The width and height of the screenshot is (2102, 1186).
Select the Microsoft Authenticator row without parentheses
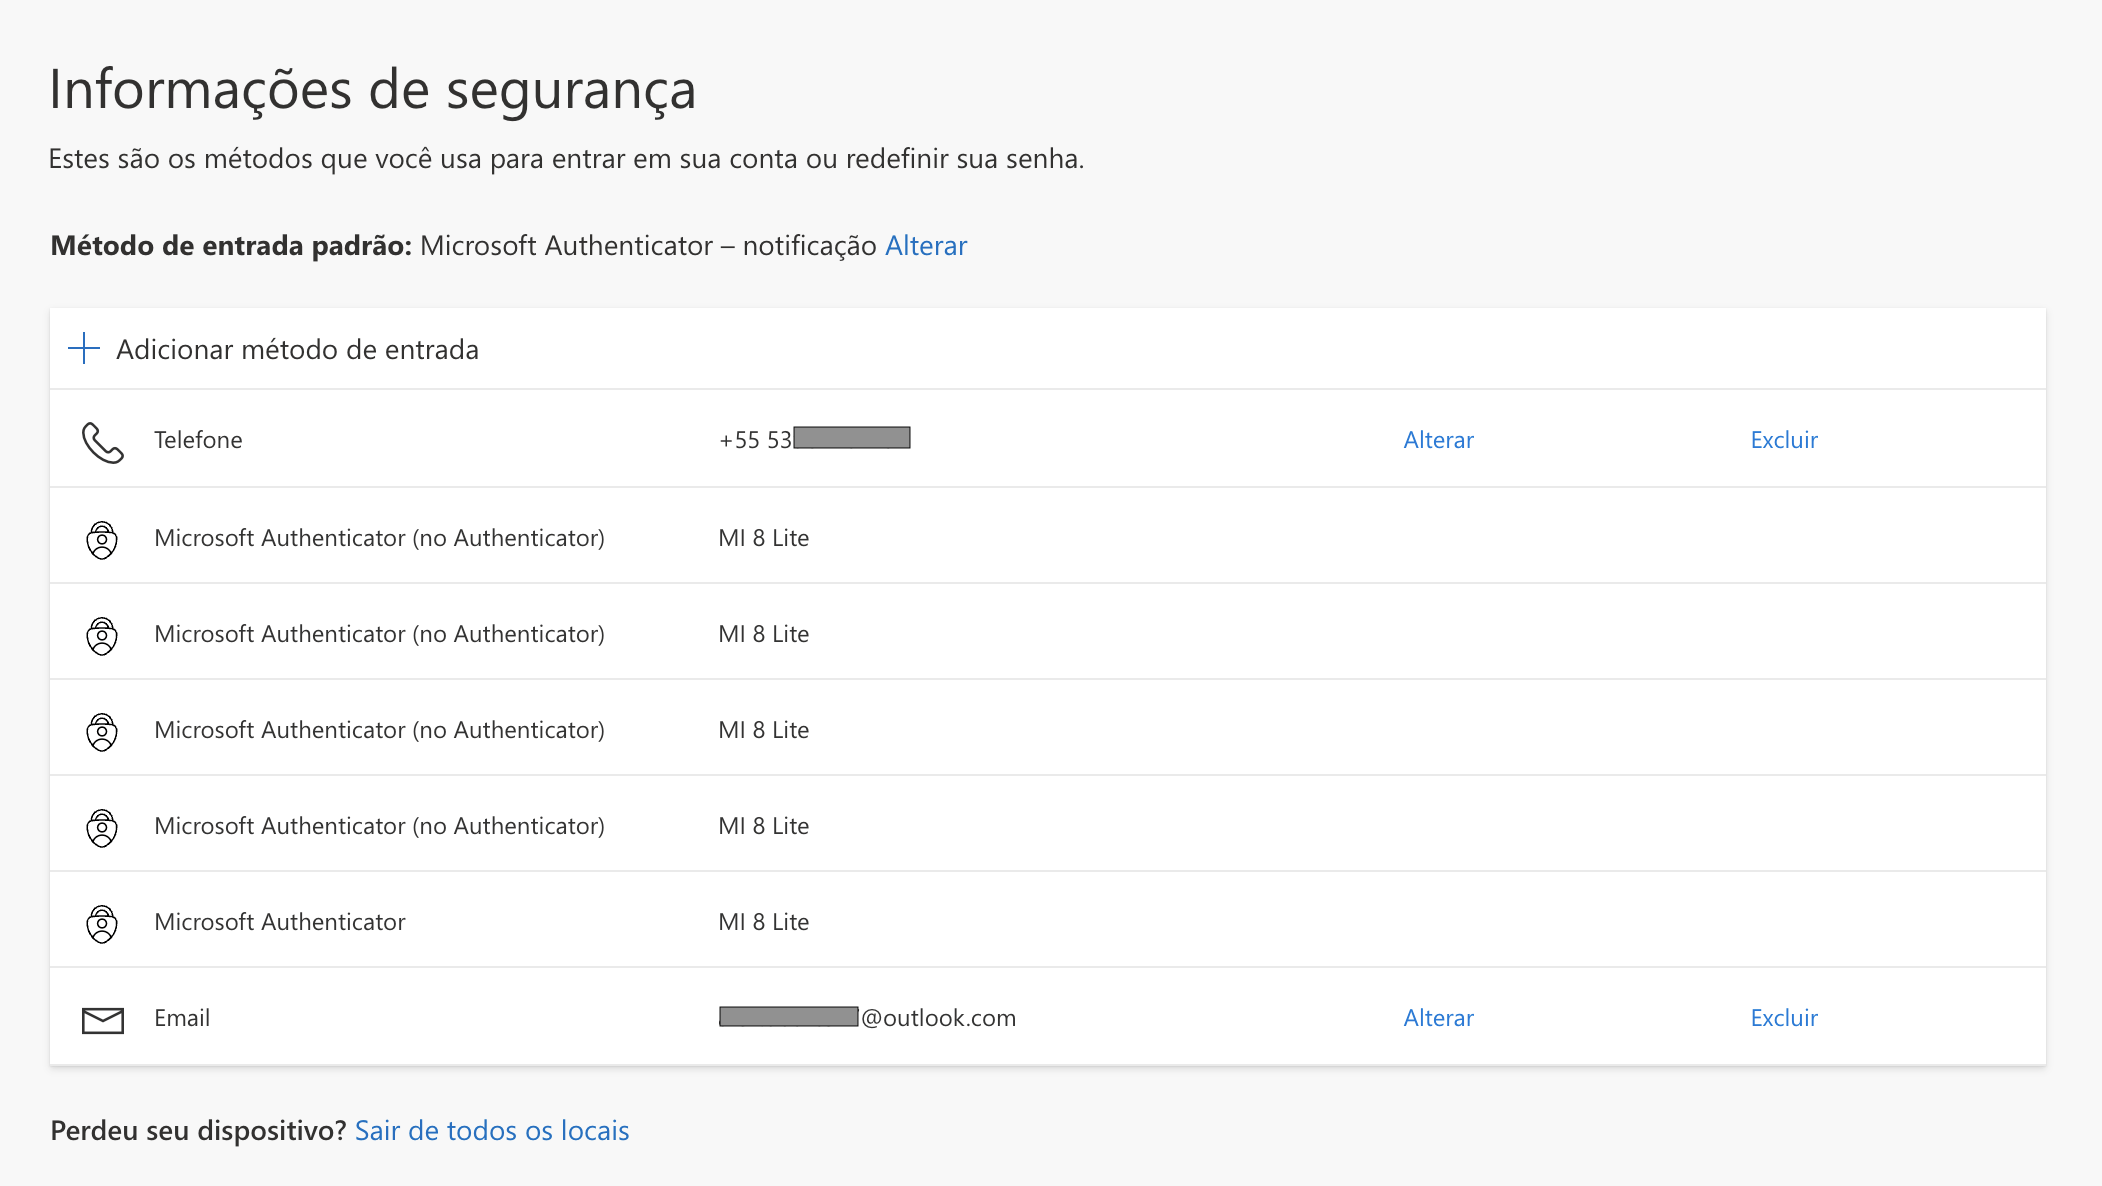coord(280,922)
